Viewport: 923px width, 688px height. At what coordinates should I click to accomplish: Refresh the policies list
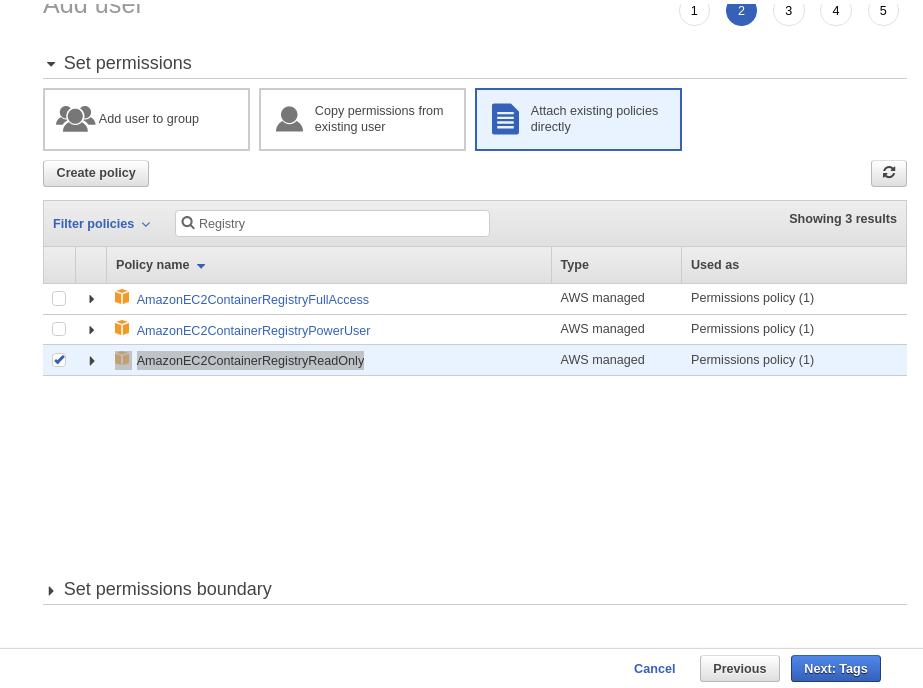click(888, 173)
